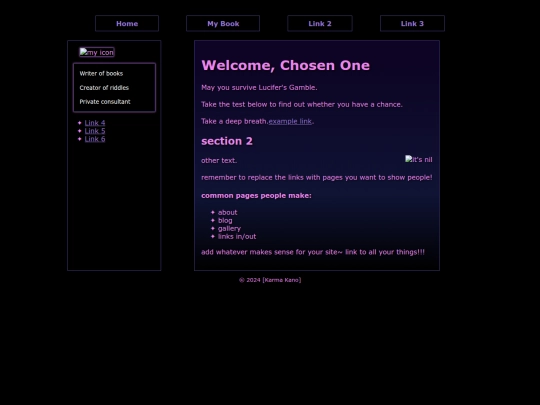Click the 2024 copyright footer text

(270, 280)
